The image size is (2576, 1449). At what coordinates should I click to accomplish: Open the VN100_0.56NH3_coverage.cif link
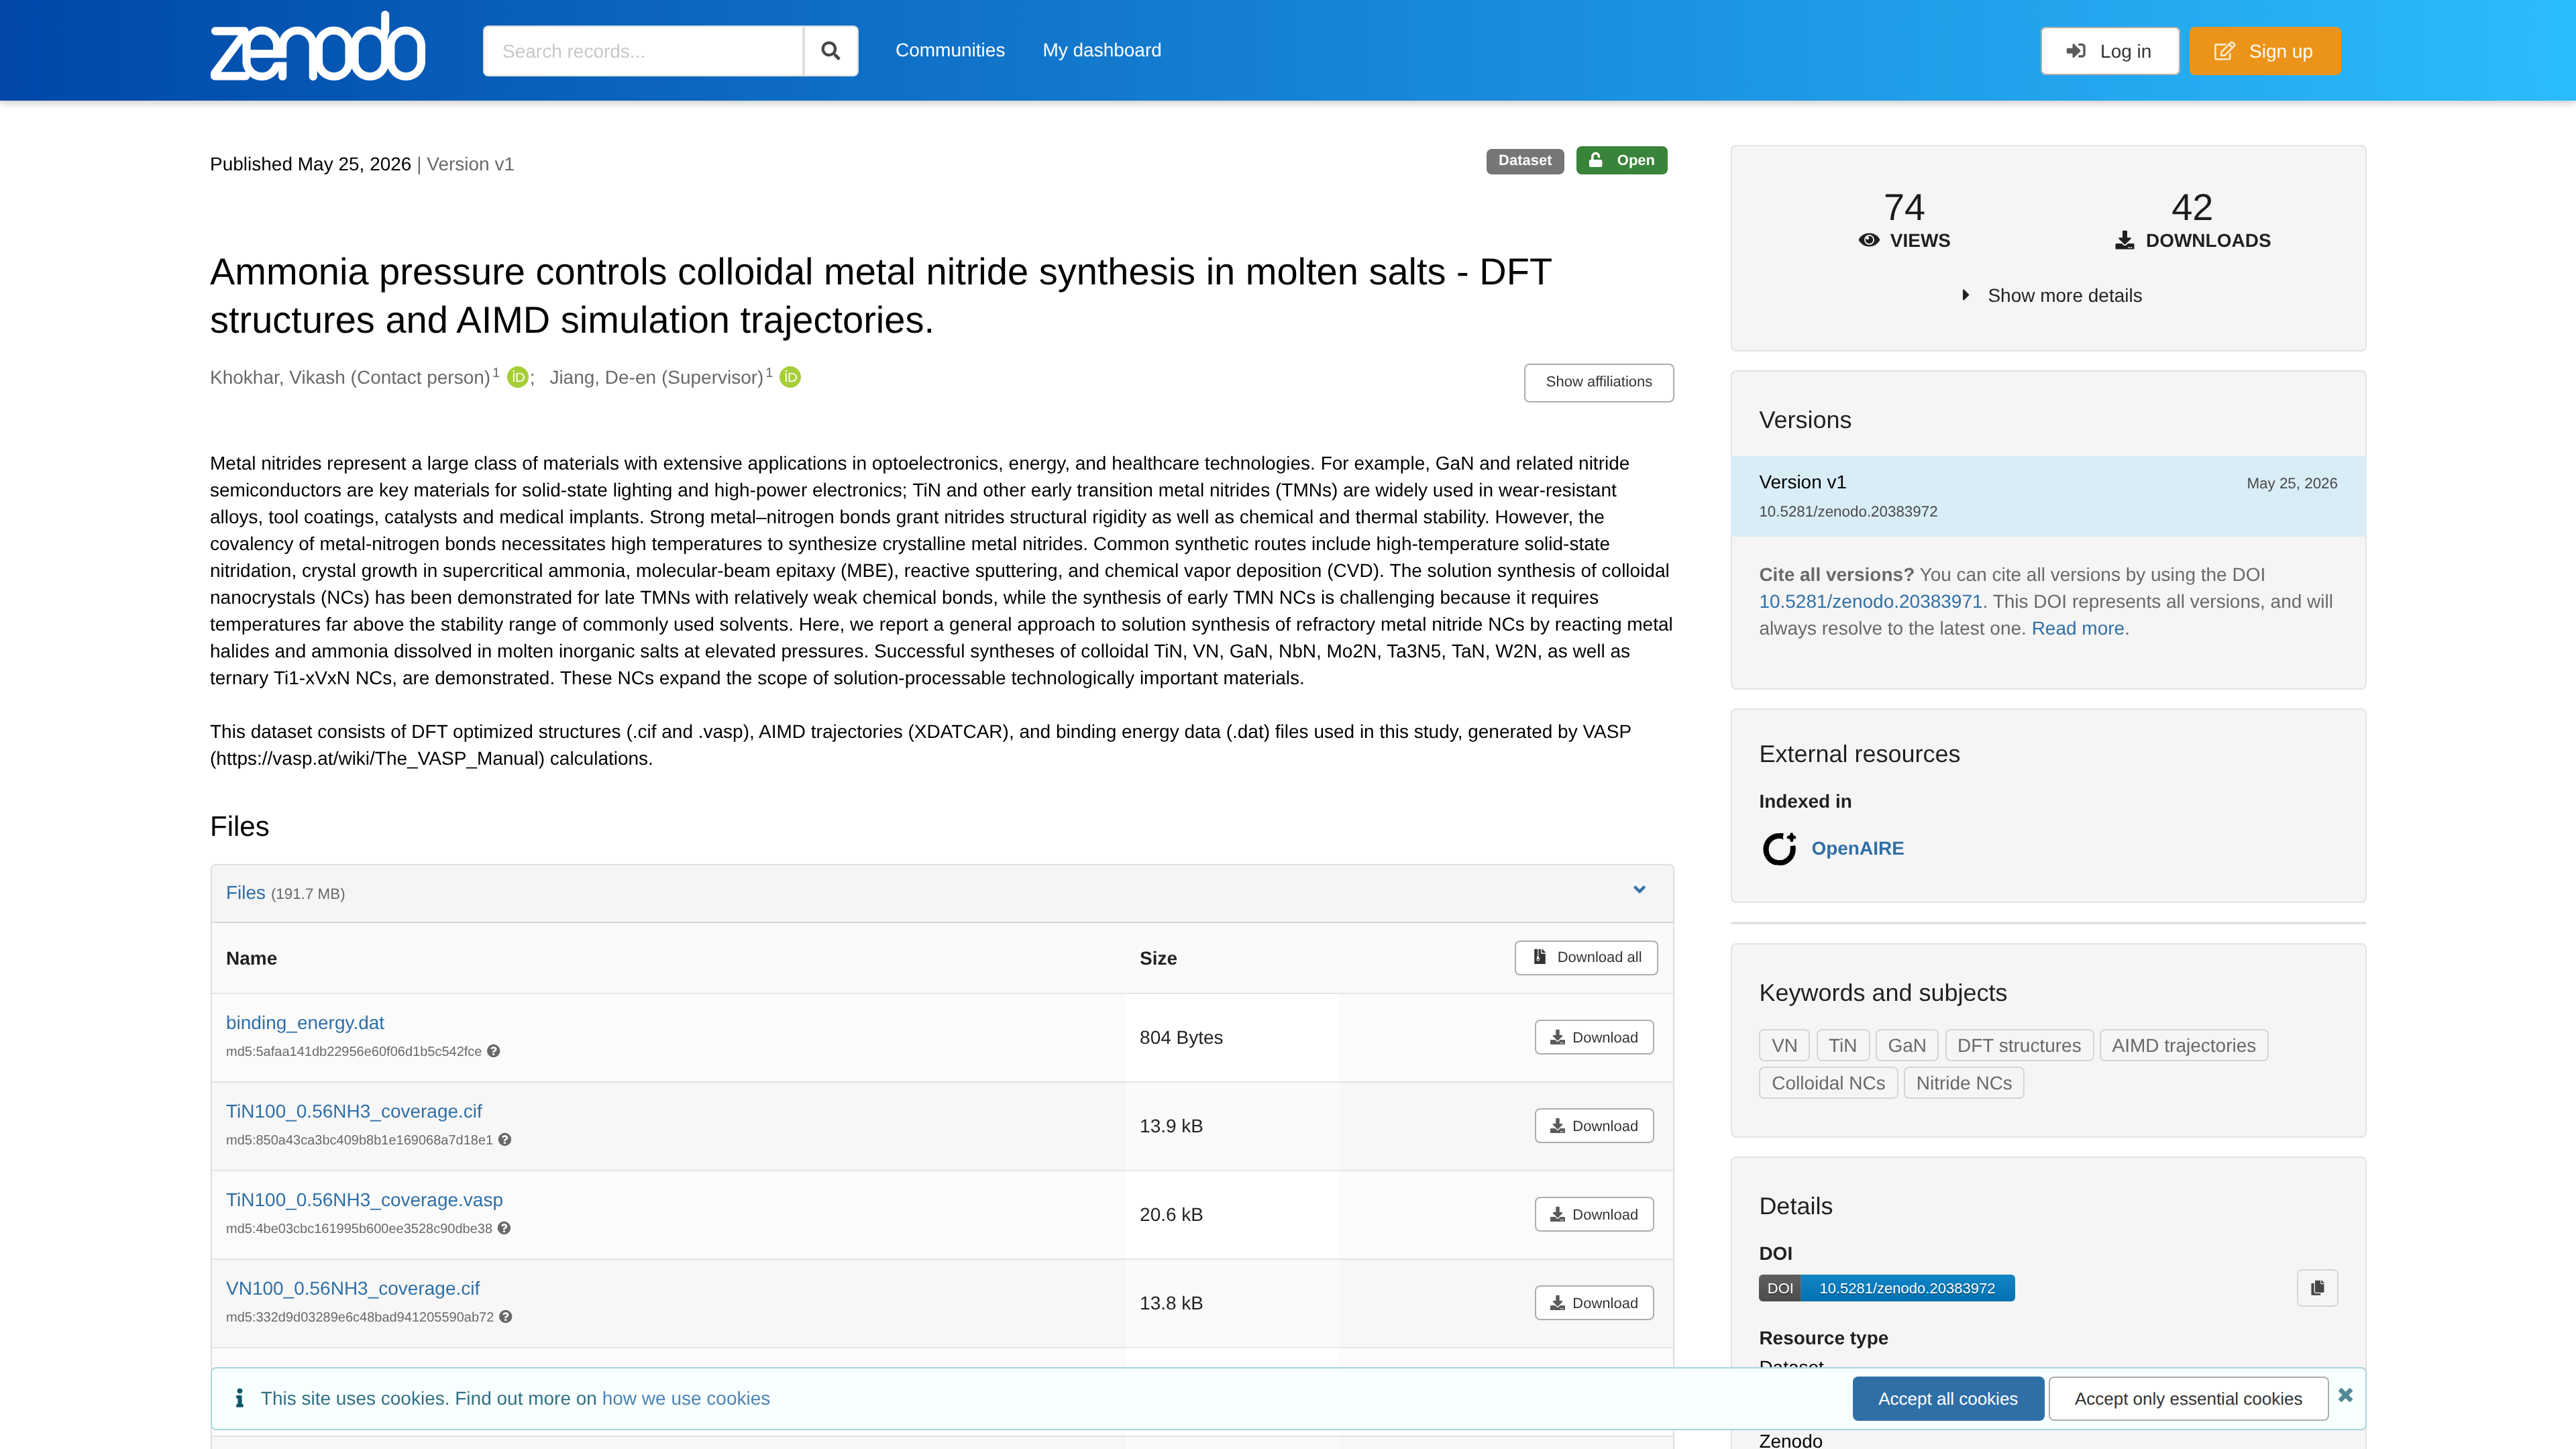pyautogui.click(x=353, y=1288)
